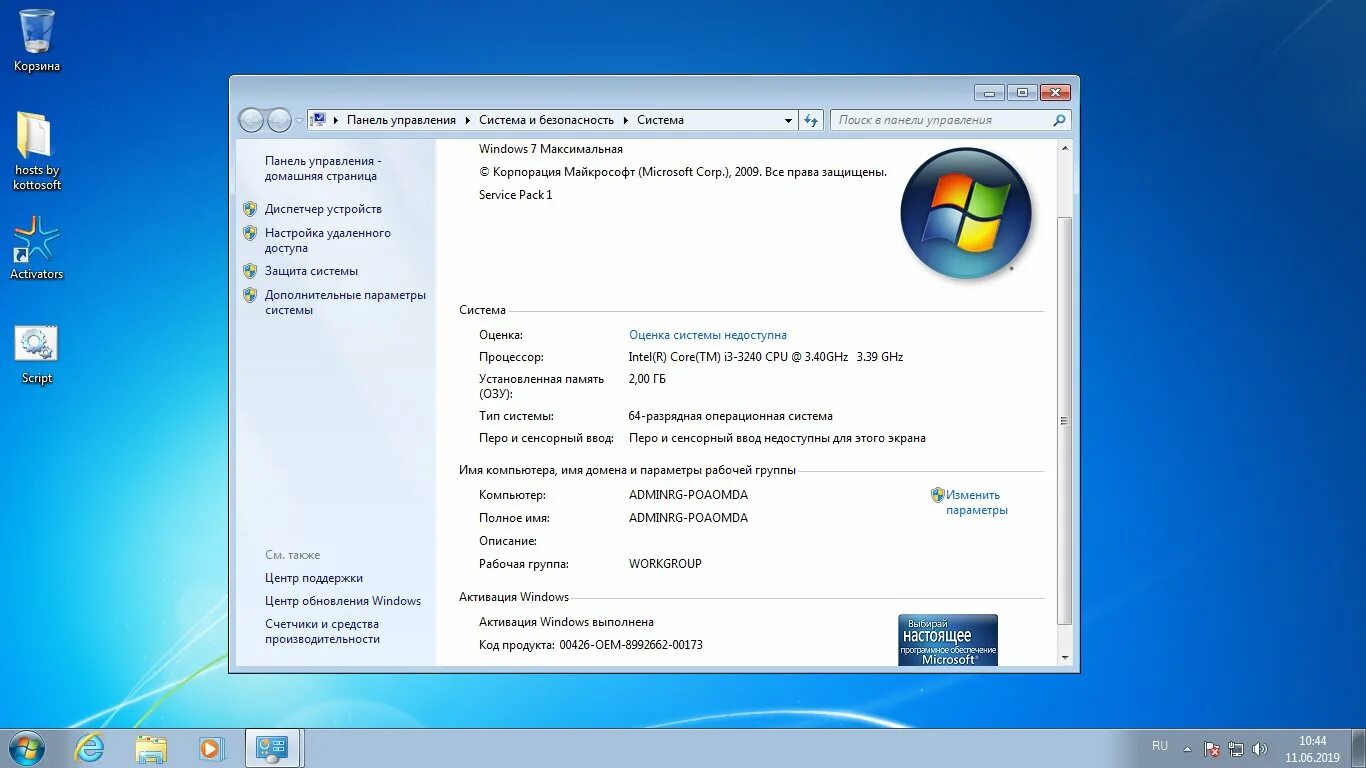Click Система и безопасность breadcrumb segment
The image size is (1366, 768).
click(x=546, y=120)
